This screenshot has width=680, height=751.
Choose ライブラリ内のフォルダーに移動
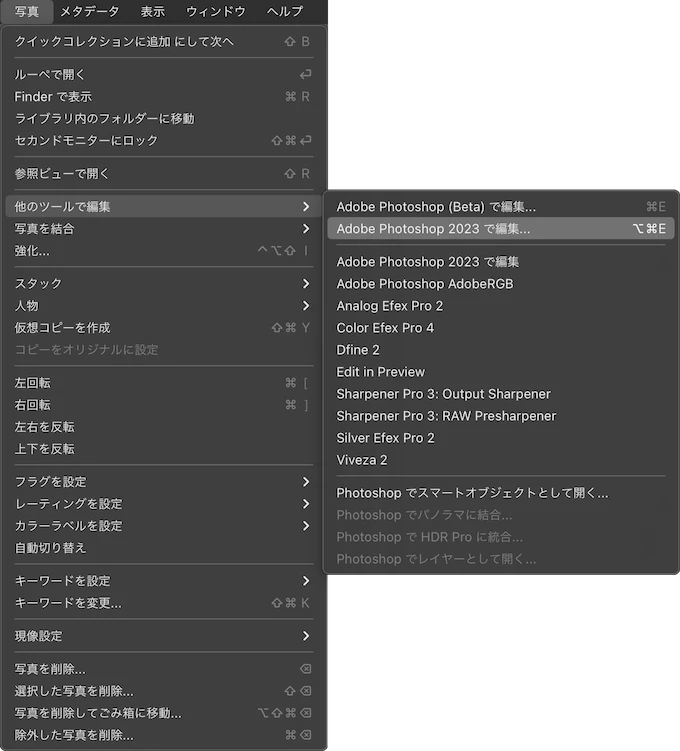tap(164, 118)
